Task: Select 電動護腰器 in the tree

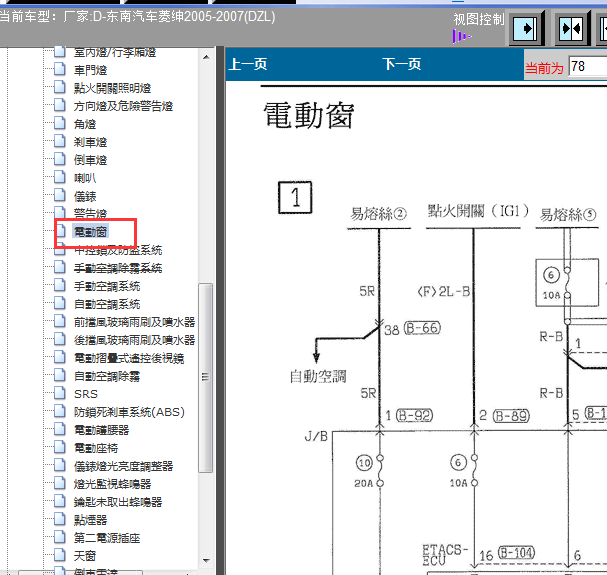Action: coord(101,430)
